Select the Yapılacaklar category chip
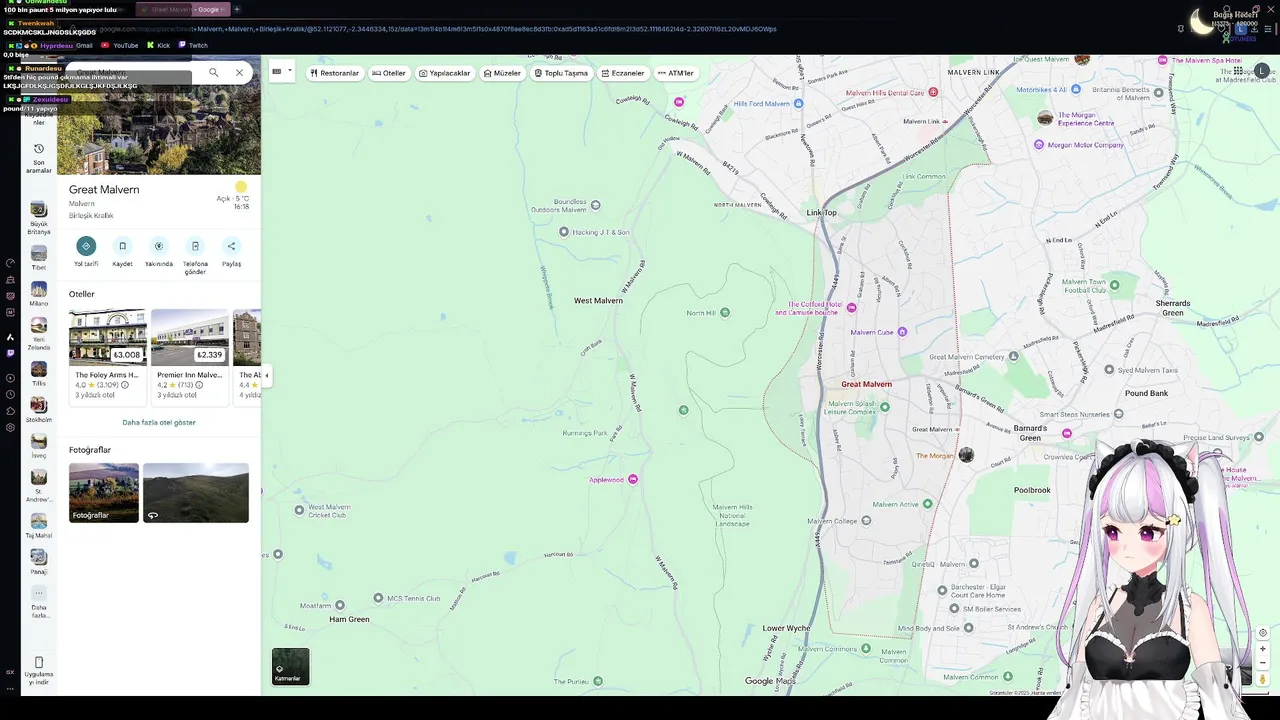Viewport: 1280px width, 720px height. (444, 73)
